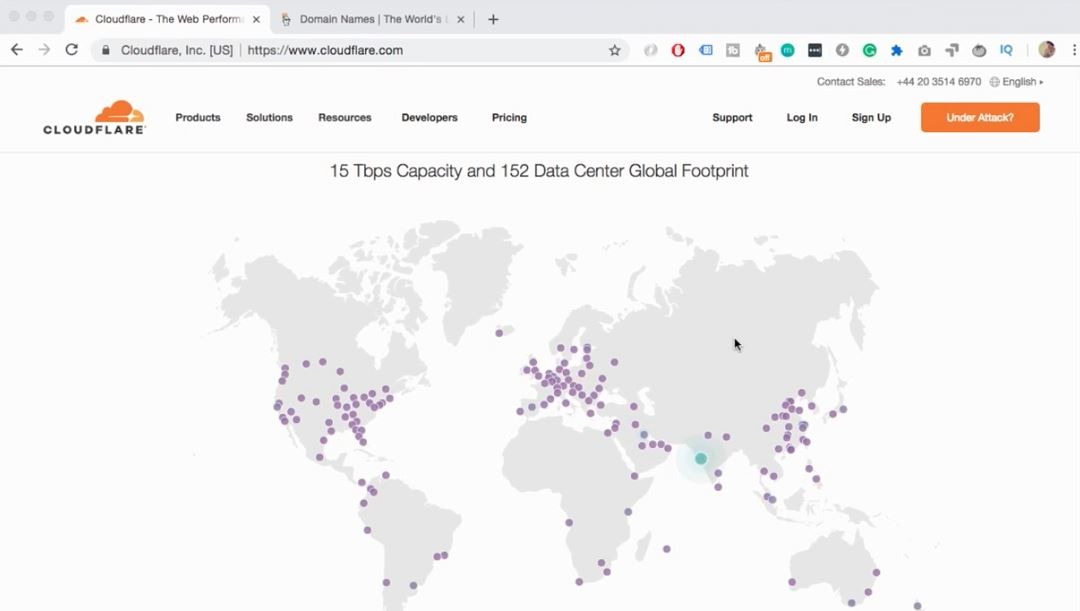Go back to the previous page
Image resolution: width=1080 pixels, height=611 pixels.
click(17, 50)
